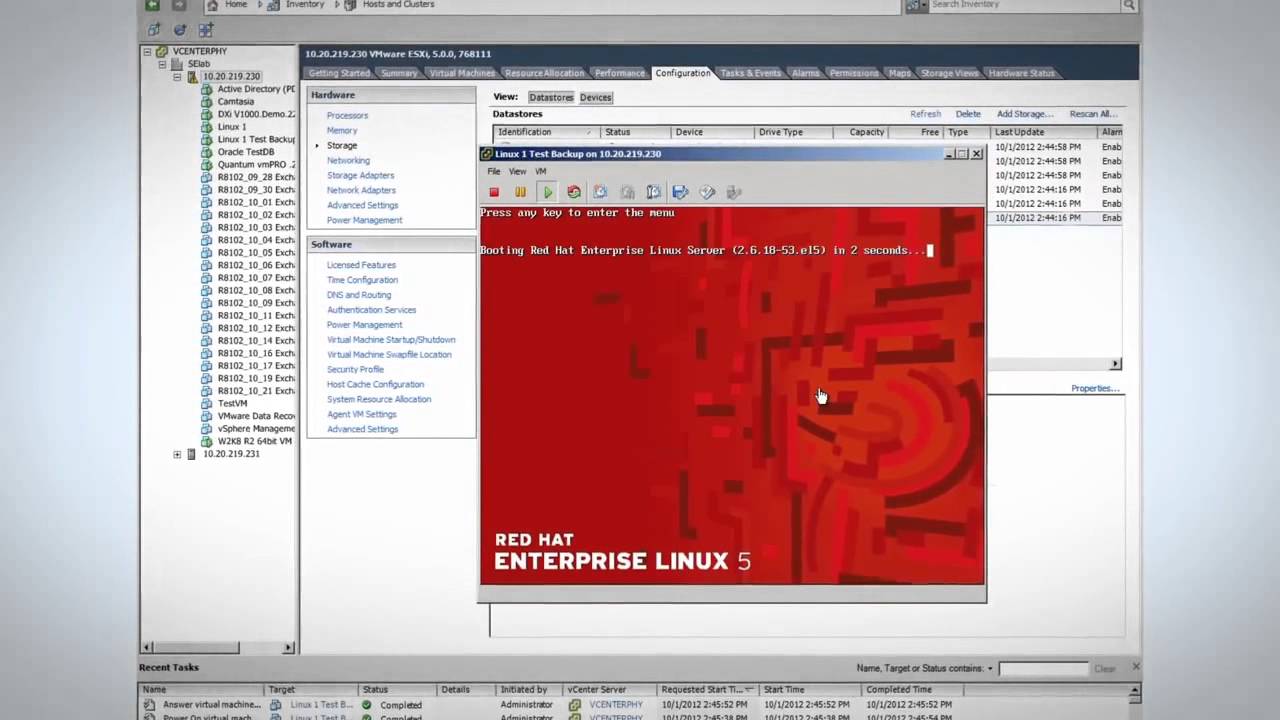The height and width of the screenshot is (720, 1280).
Task: Power on VM with green play icon
Action: [x=547, y=192]
